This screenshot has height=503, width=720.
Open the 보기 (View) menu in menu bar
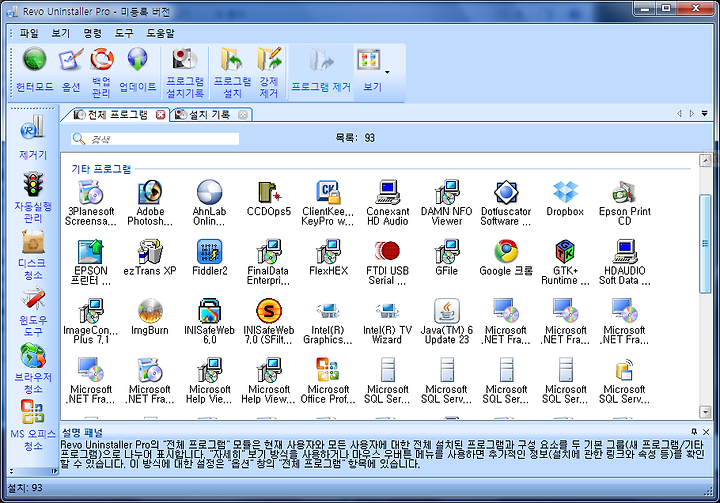click(x=61, y=33)
